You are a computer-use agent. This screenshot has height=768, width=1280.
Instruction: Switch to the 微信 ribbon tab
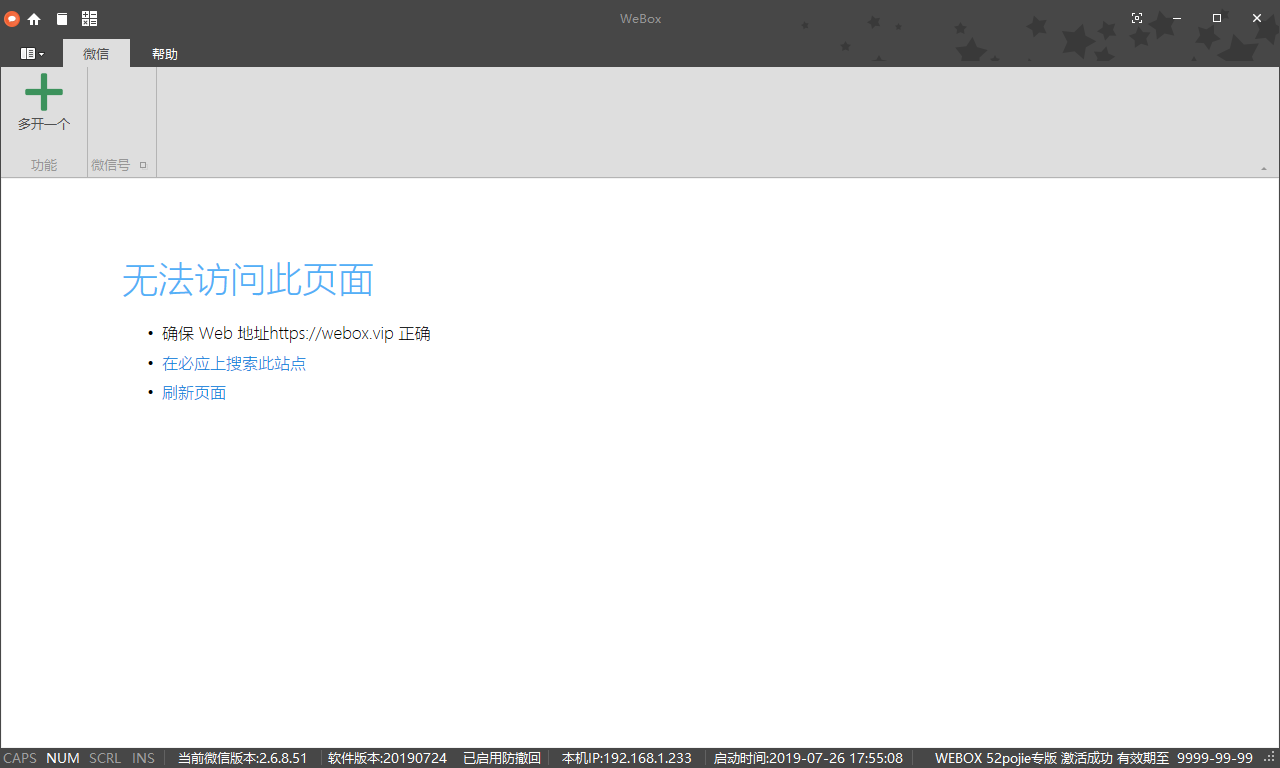[96, 54]
